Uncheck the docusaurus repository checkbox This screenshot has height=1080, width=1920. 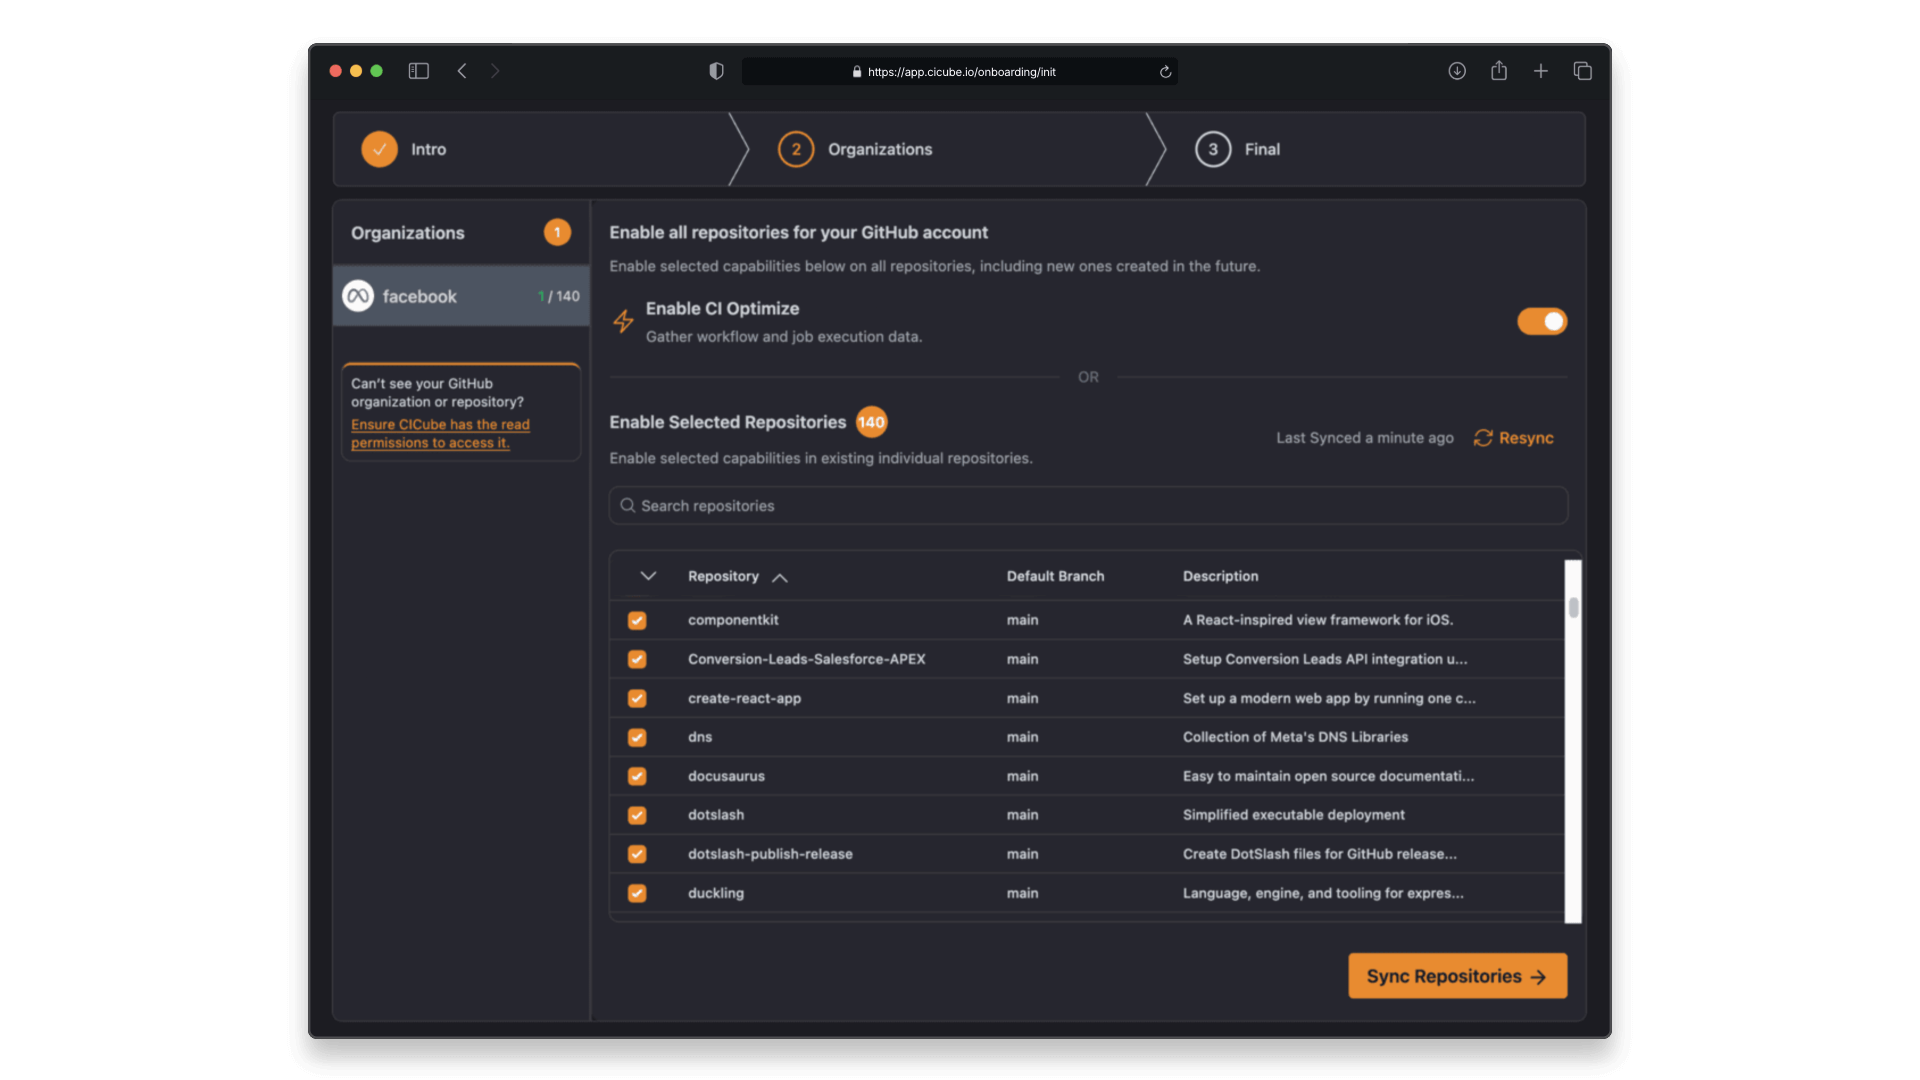click(x=637, y=776)
